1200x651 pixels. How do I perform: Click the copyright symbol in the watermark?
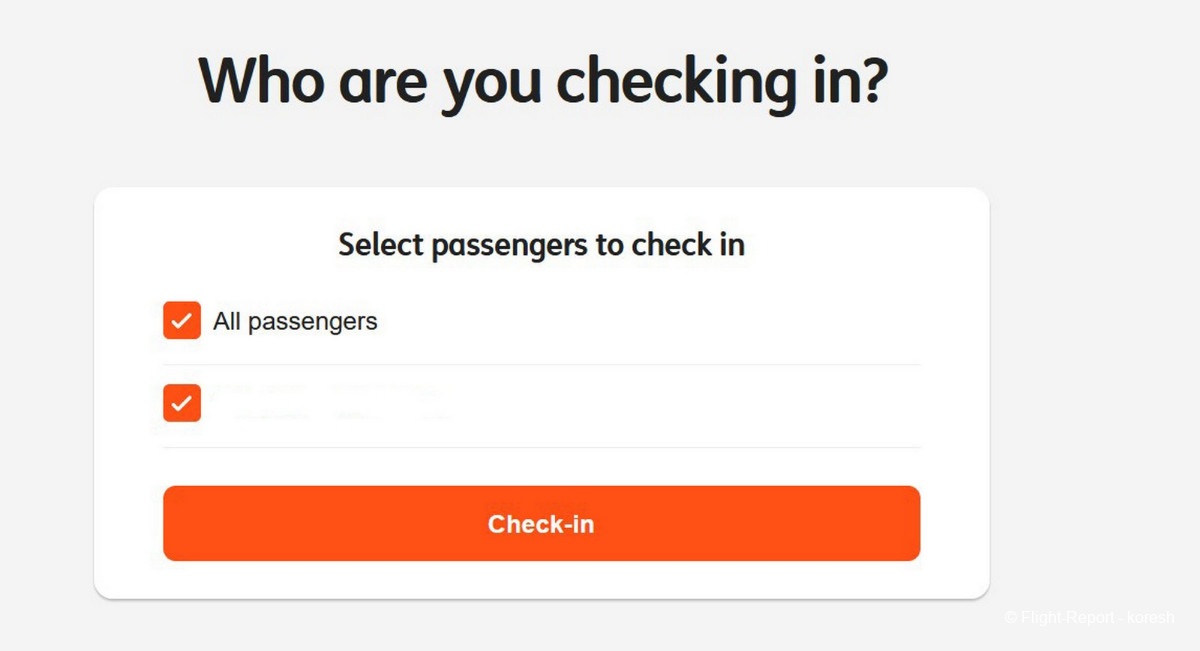tap(1011, 618)
